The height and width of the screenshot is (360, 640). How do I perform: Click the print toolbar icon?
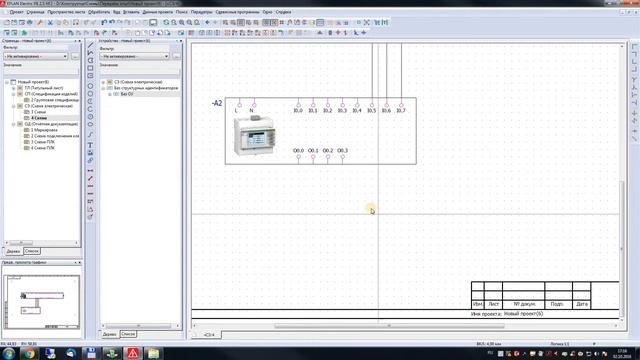click(x=30, y=22)
